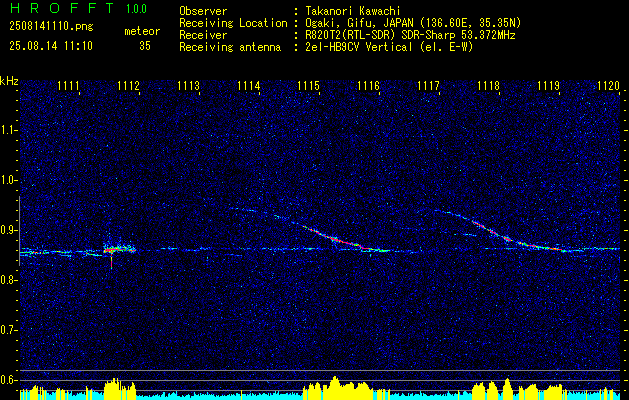The image size is (629, 400).
Task: Click the 1113 time axis marker
Action: click(x=189, y=85)
